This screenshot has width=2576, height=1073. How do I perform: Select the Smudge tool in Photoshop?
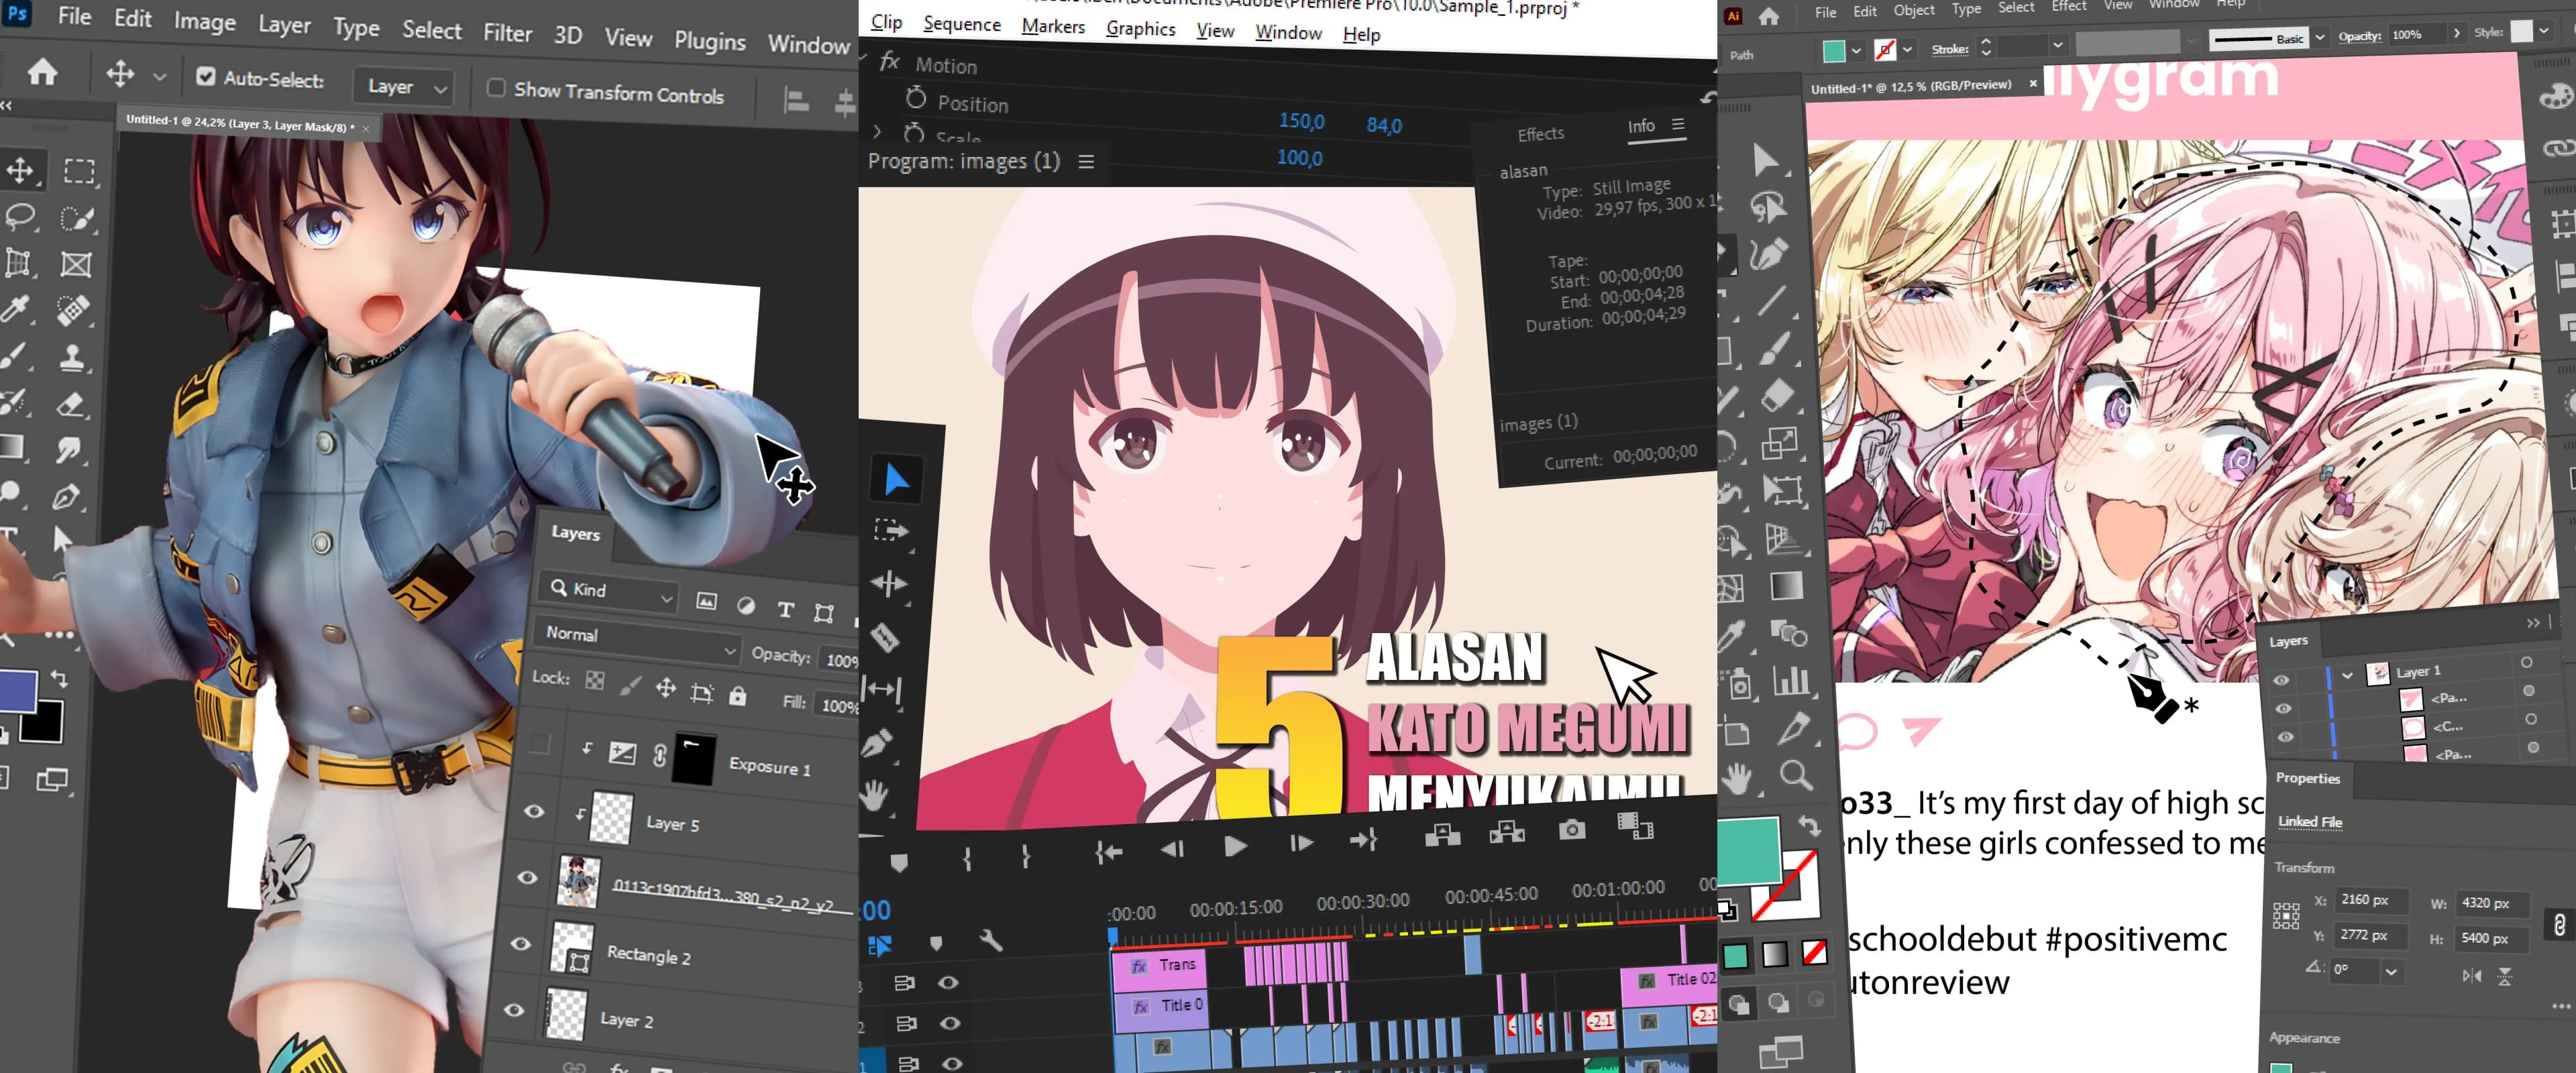pos(68,450)
